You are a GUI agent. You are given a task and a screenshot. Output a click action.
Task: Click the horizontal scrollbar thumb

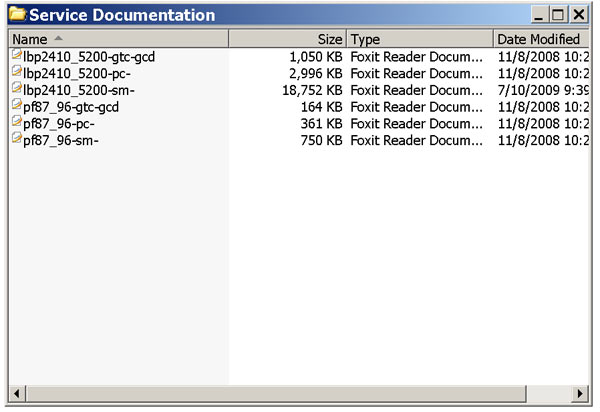click(x=276, y=393)
